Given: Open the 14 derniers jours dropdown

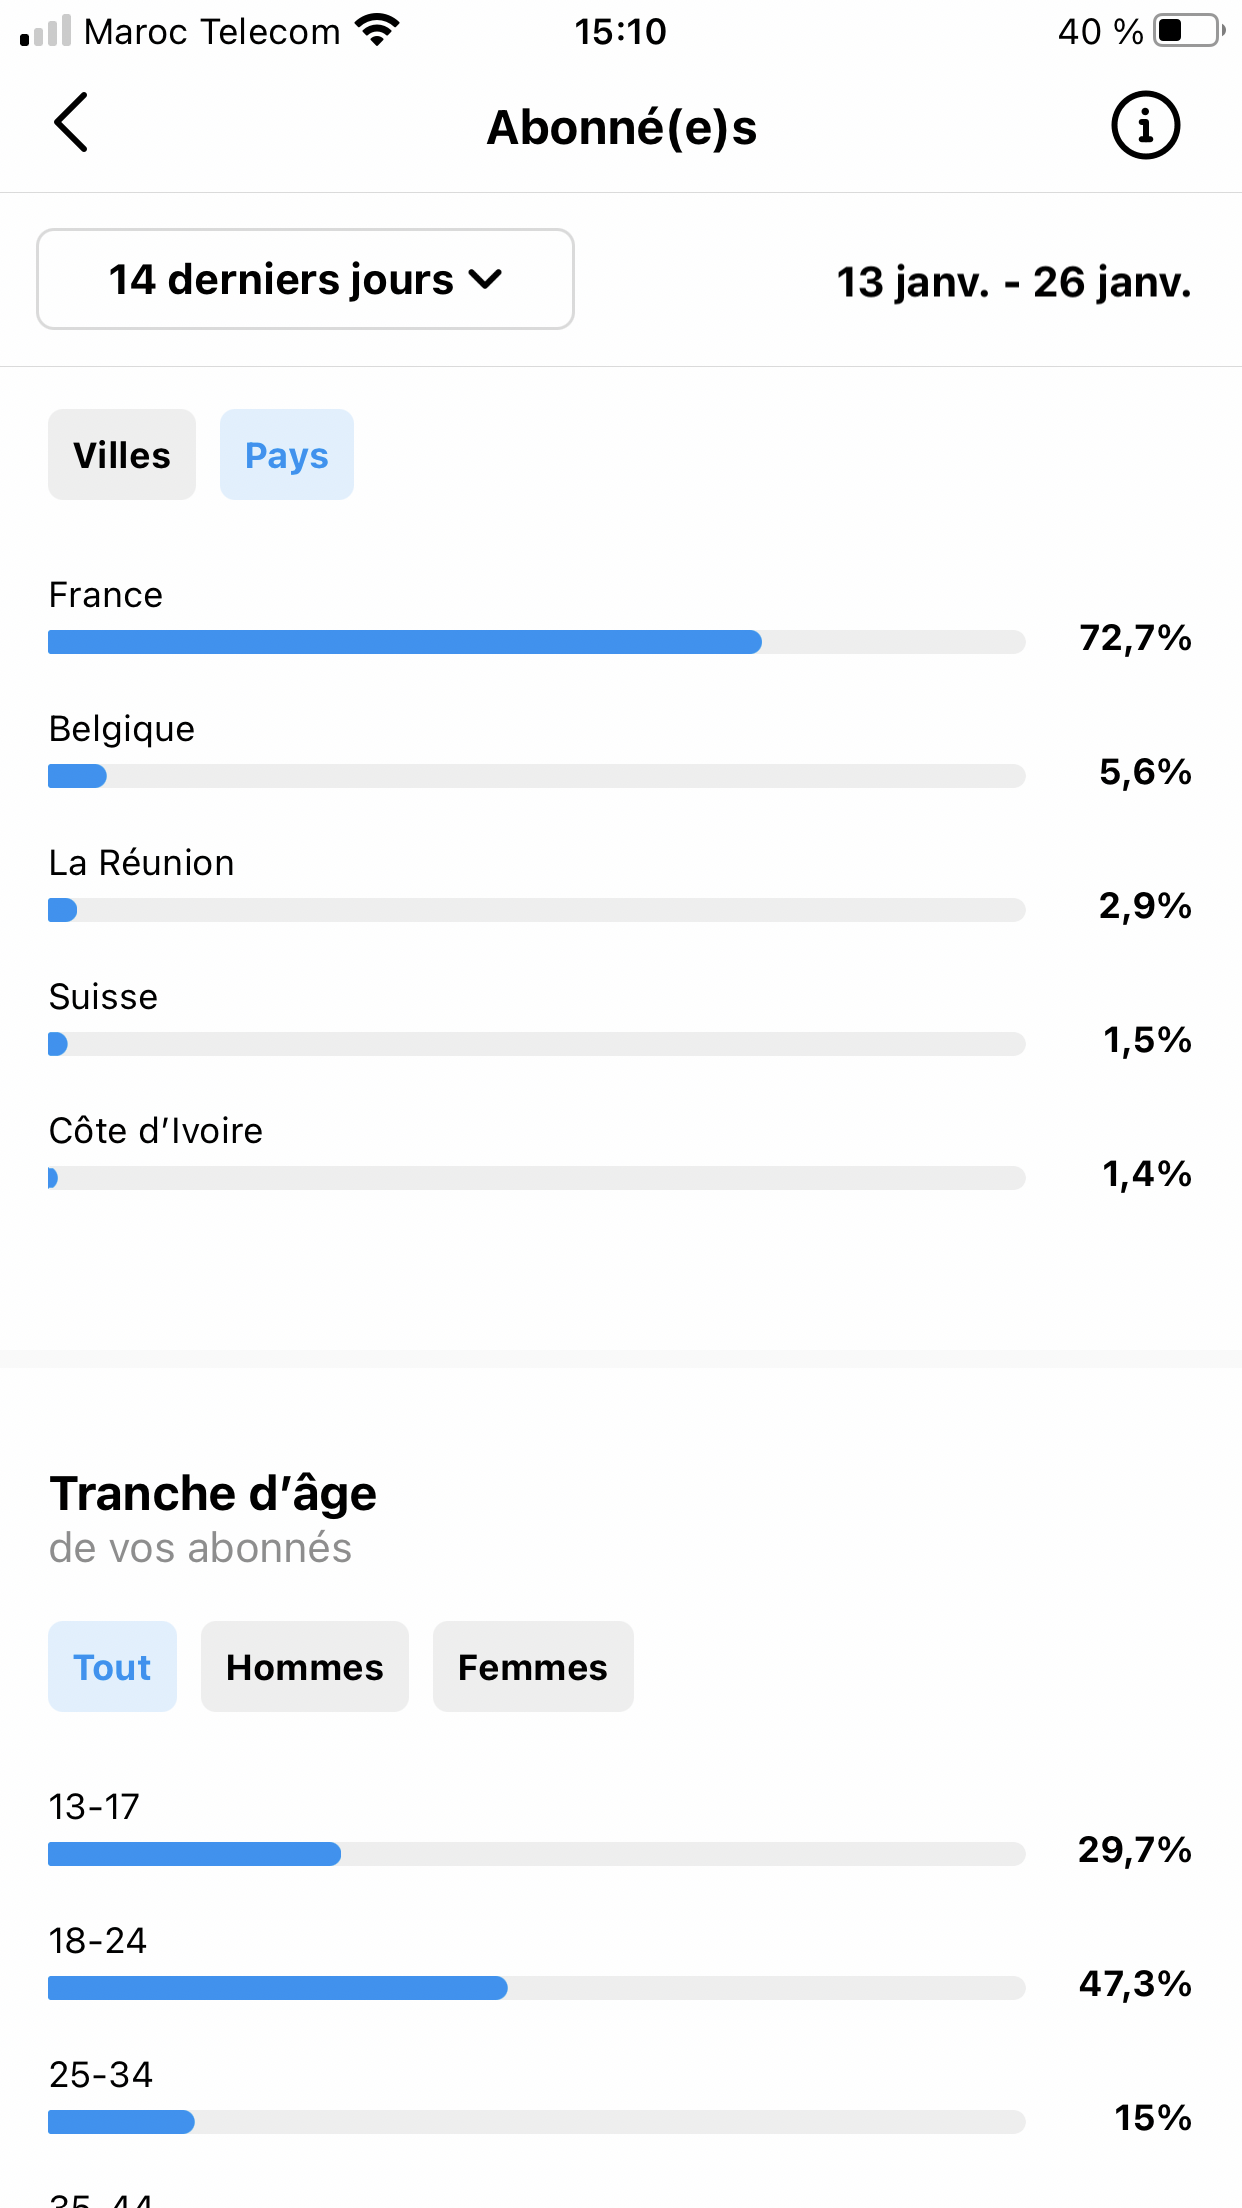Looking at the screenshot, I should point(305,279).
